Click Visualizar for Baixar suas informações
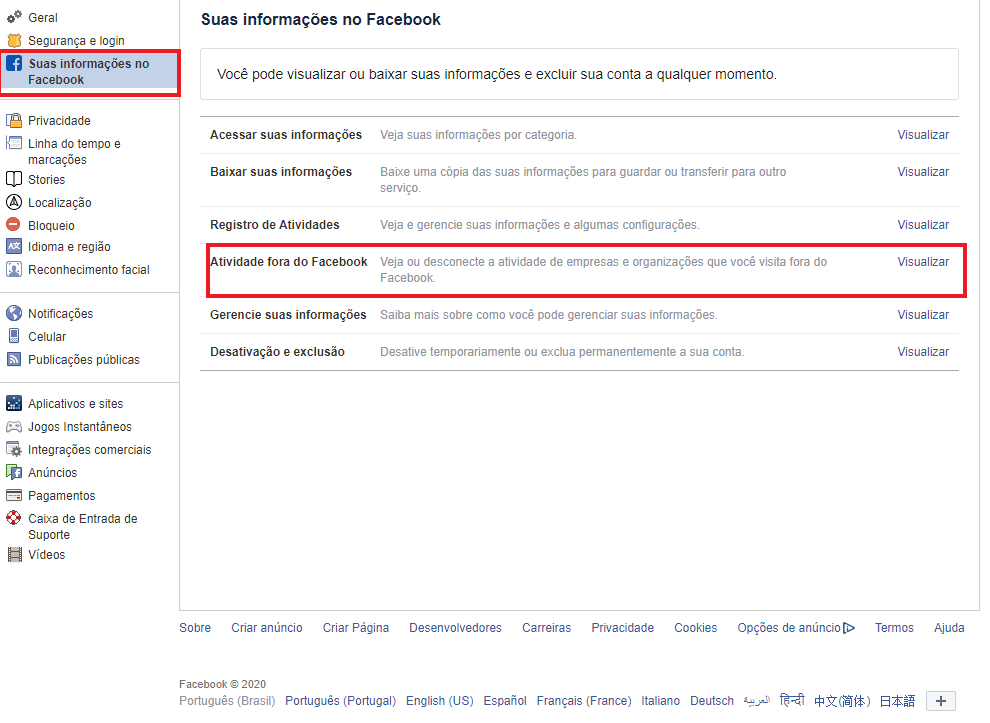 tap(923, 172)
